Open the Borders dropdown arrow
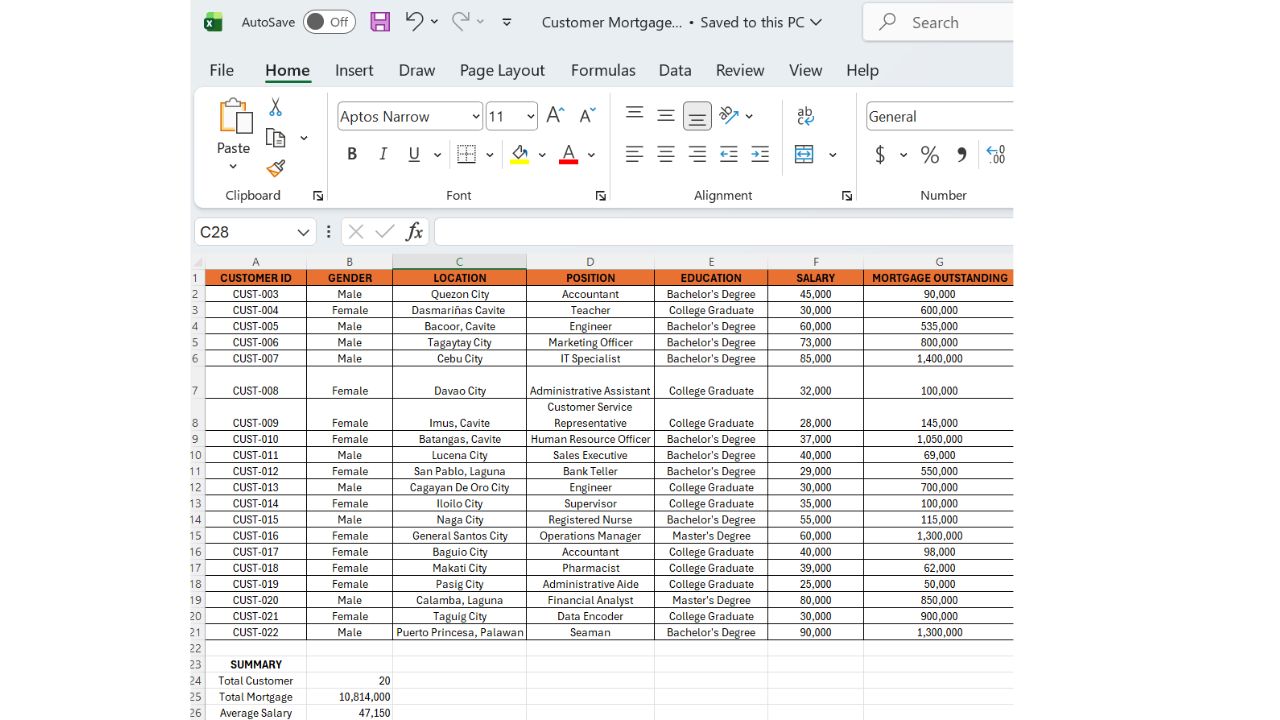 point(489,155)
